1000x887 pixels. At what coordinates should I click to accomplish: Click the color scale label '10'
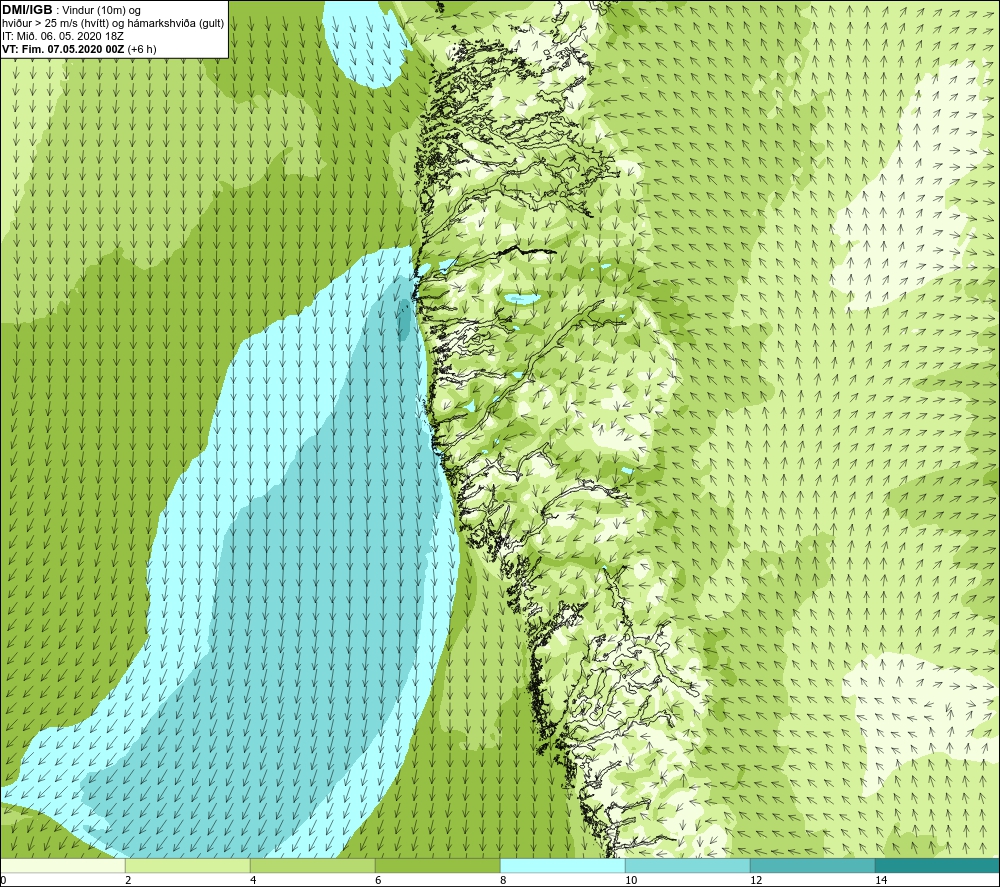point(631,881)
